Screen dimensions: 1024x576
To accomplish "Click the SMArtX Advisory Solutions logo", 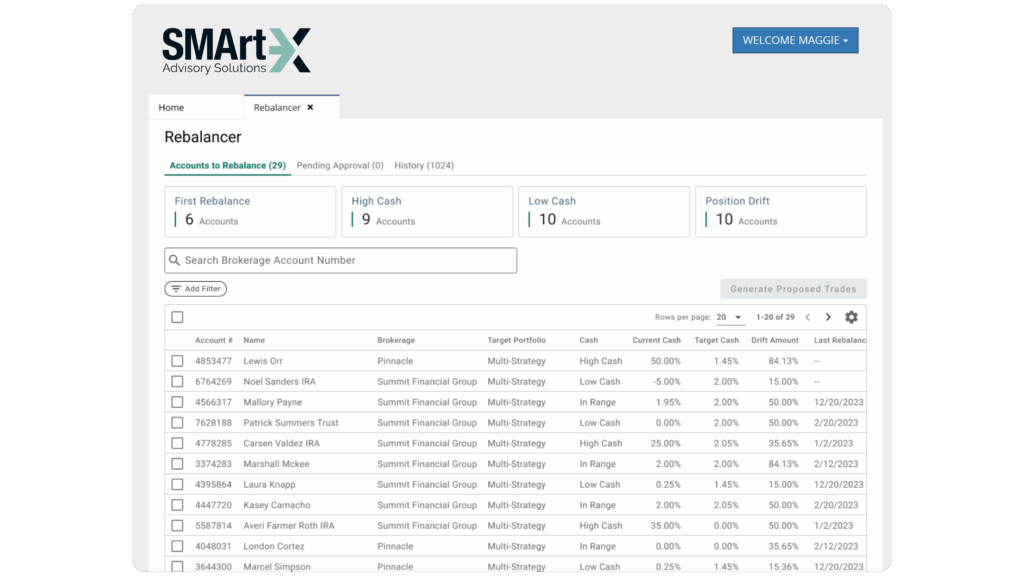I will pyautogui.click(x=236, y=50).
